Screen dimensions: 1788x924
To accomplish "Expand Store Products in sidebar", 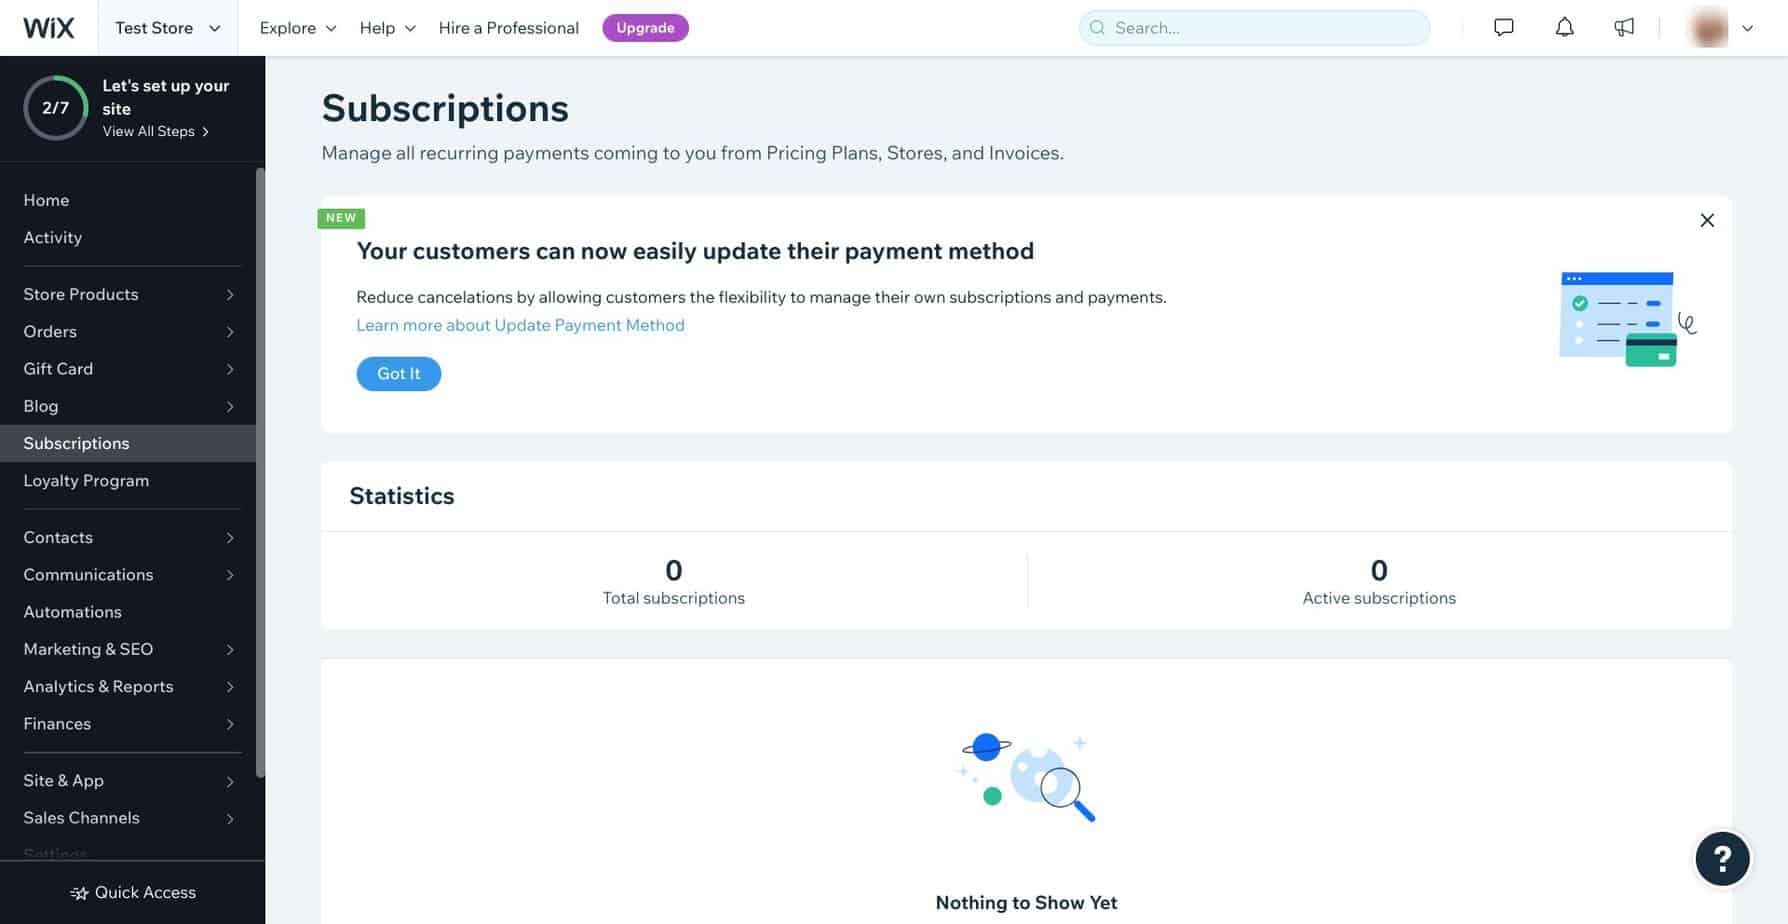I will (128, 294).
